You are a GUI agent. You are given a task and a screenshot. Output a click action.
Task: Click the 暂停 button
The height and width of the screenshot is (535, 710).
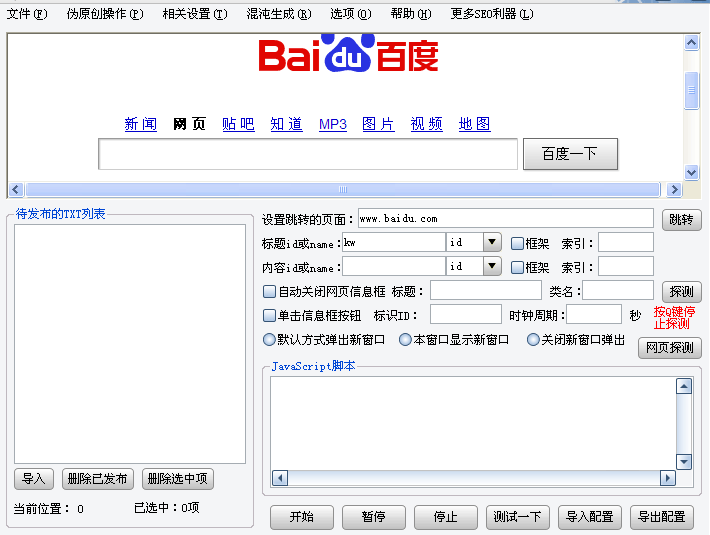(x=374, y=517)
